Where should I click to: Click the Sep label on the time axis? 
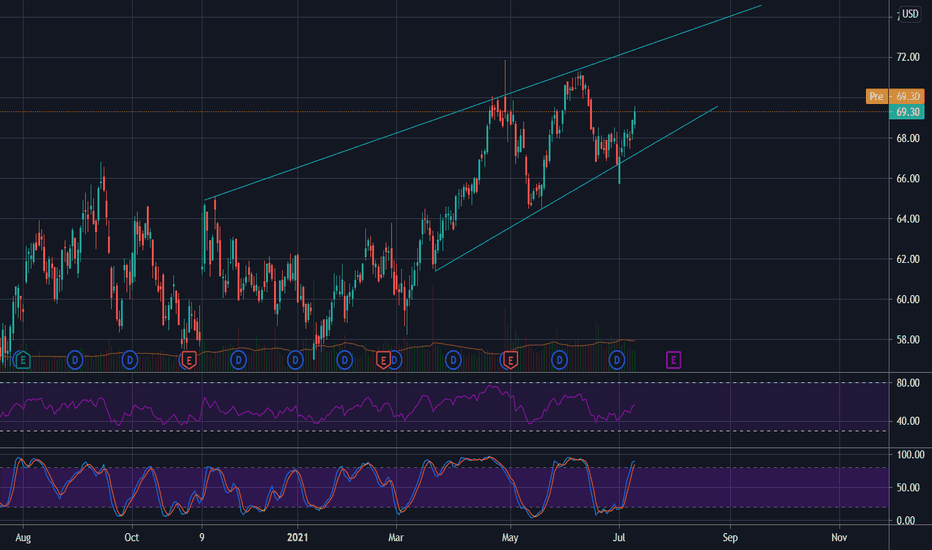730,538
